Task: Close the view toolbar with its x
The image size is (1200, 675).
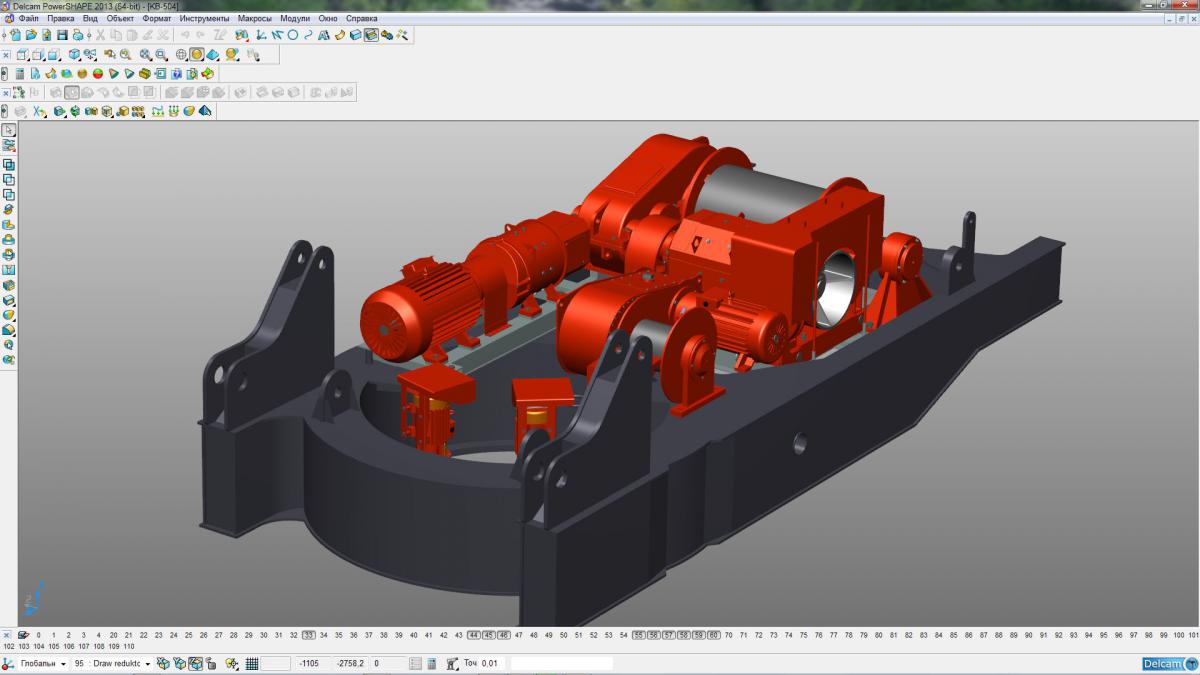Action: [6, 55]
